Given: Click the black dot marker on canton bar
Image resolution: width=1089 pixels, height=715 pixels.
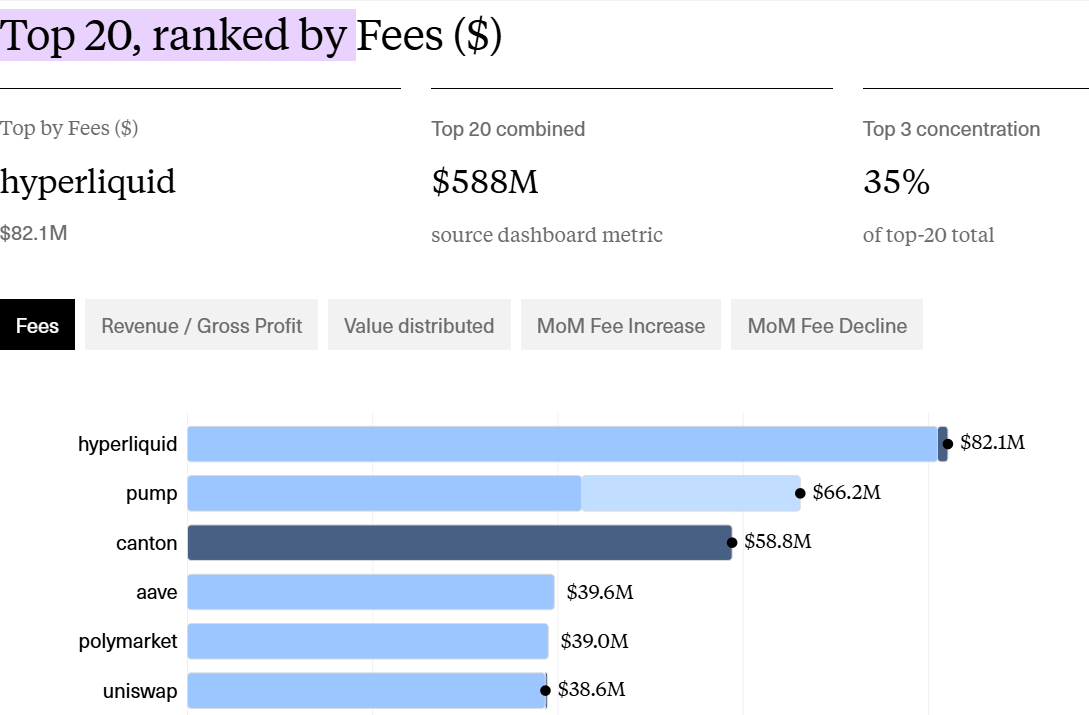Looking at the screenshot, I should [731, 543].
